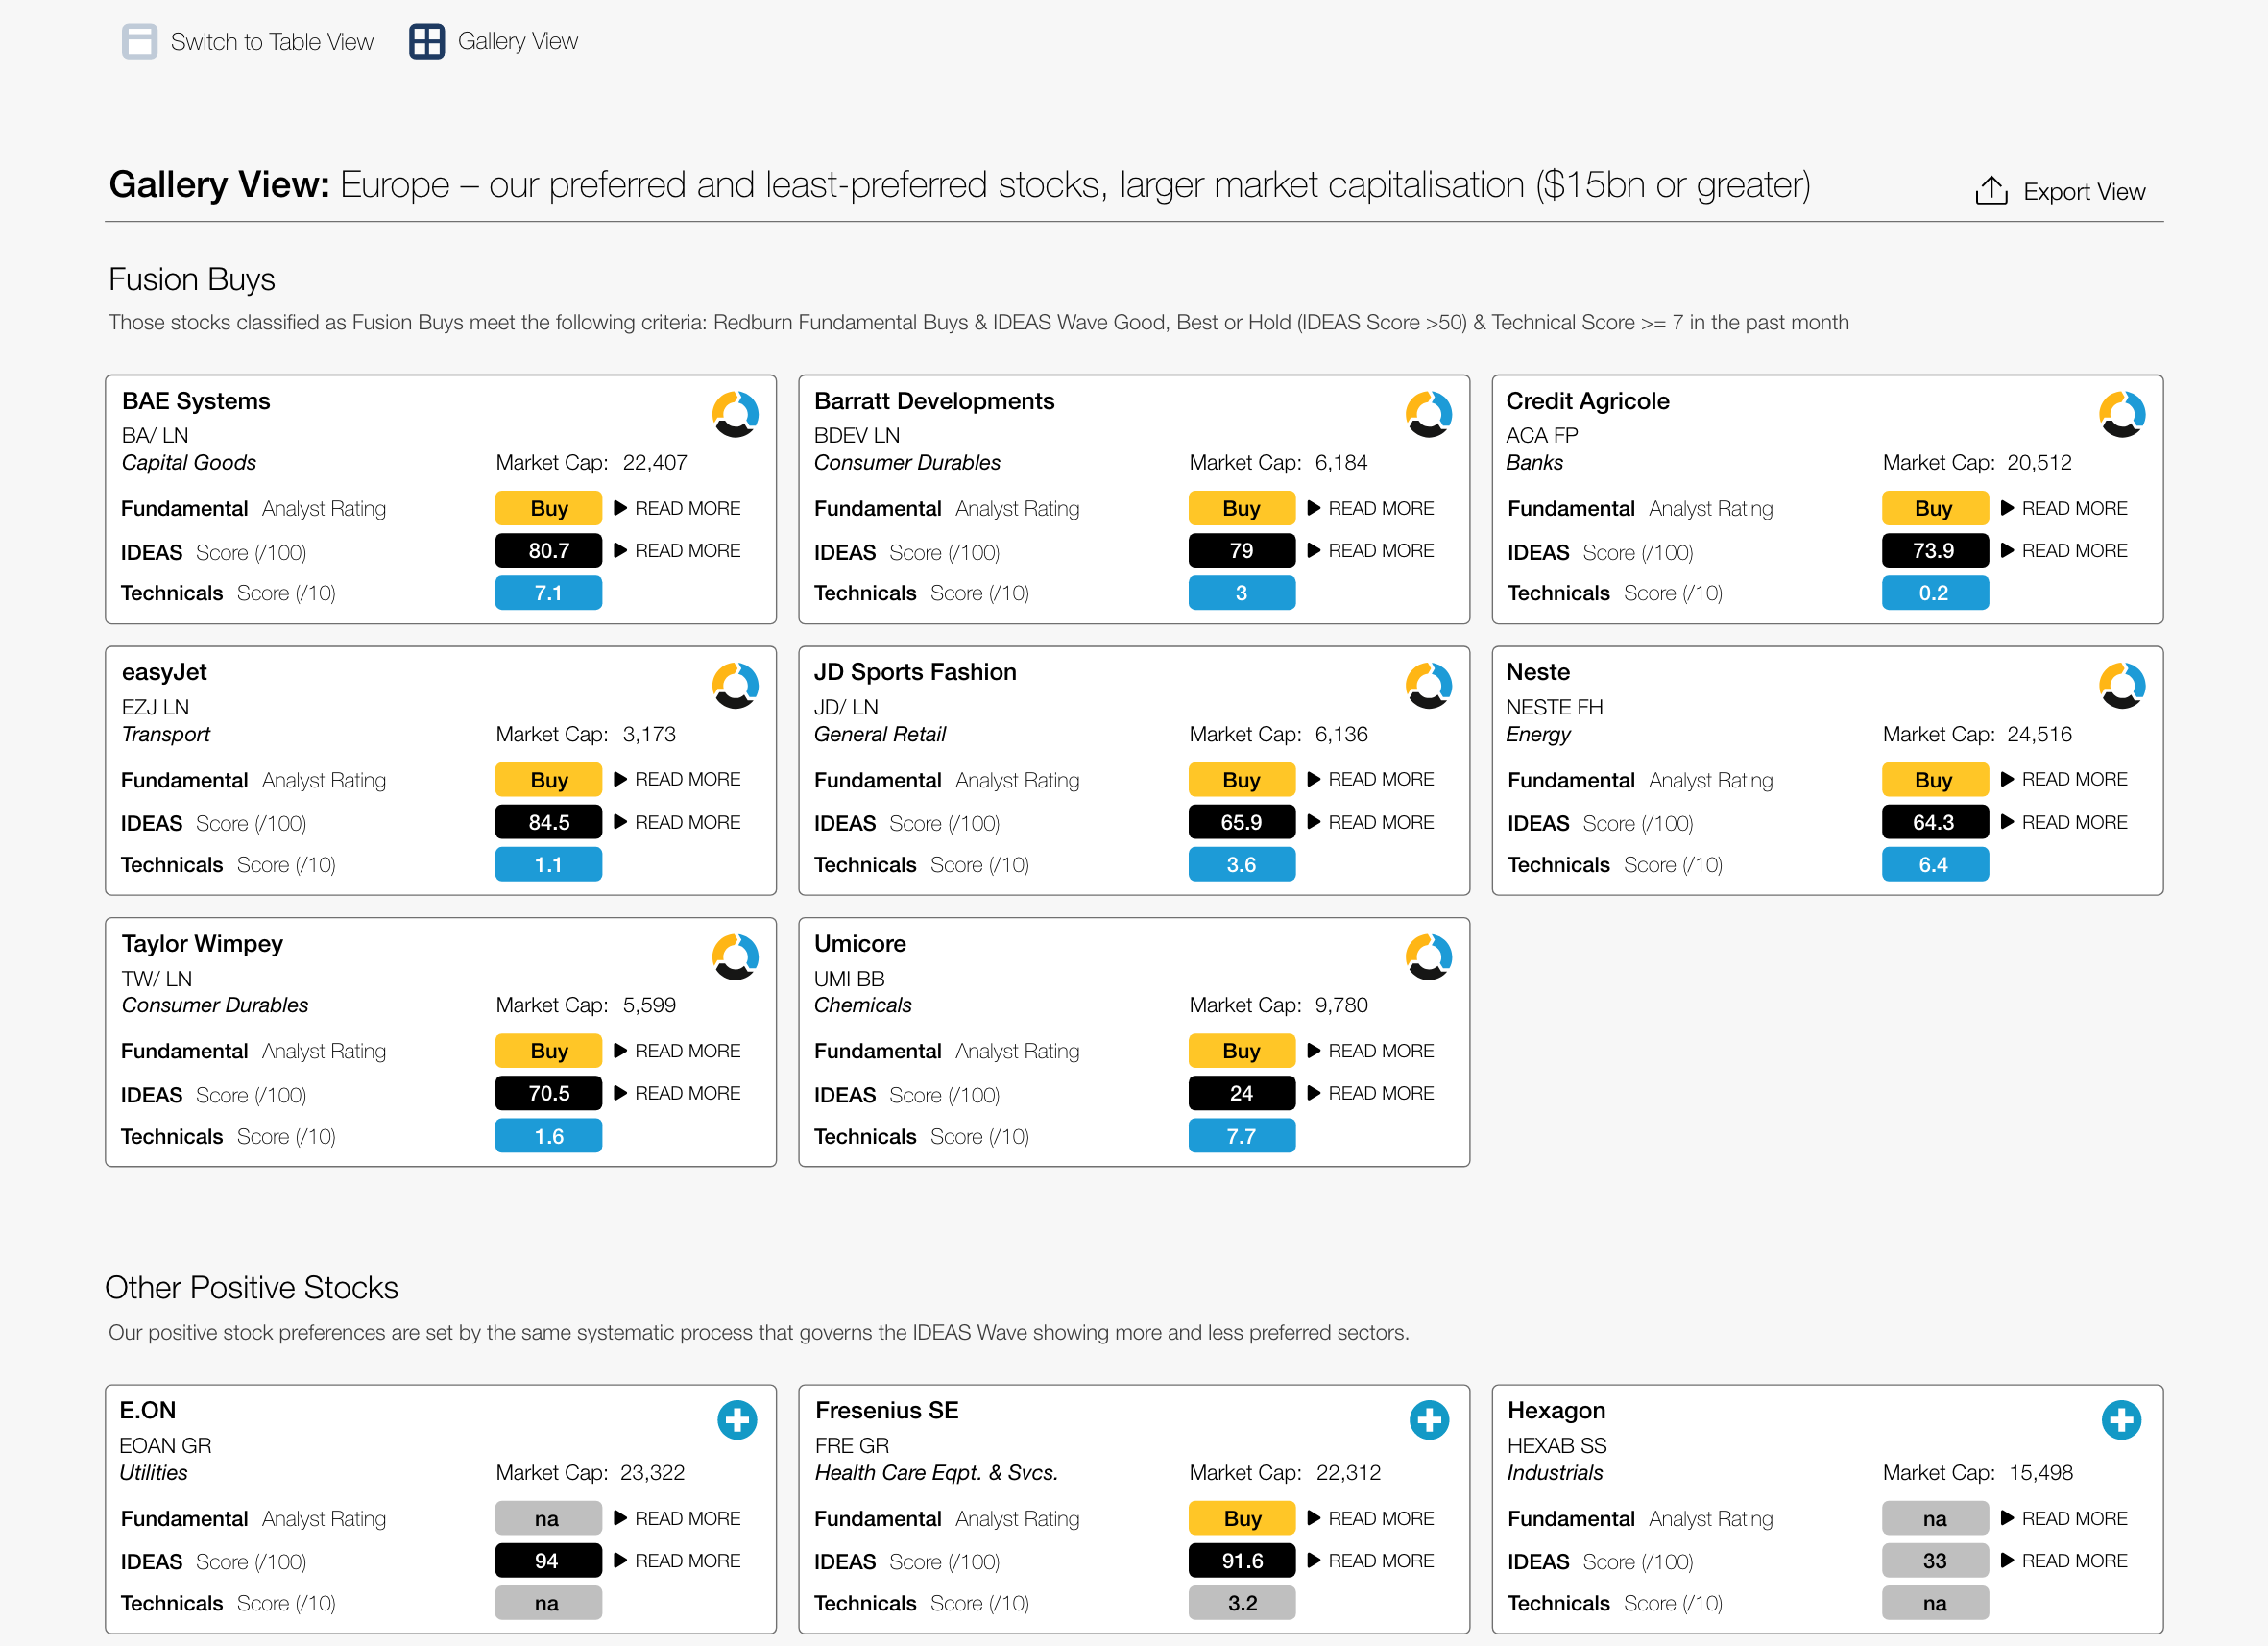This screenshot has width=2268, height=1646.
Task: Open READ MORE for Credit Agricole IDEAS score
Action: [2064, 551]
